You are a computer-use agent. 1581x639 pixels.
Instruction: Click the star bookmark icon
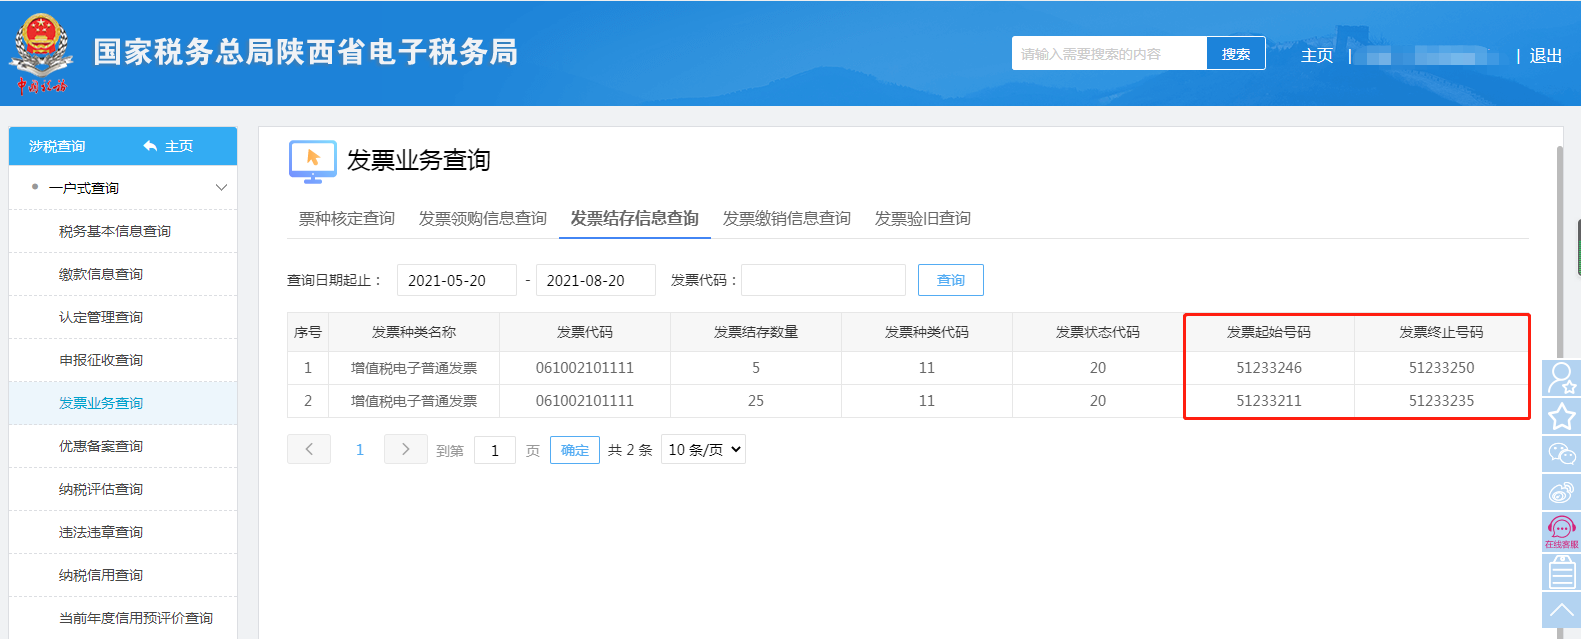1561,416
